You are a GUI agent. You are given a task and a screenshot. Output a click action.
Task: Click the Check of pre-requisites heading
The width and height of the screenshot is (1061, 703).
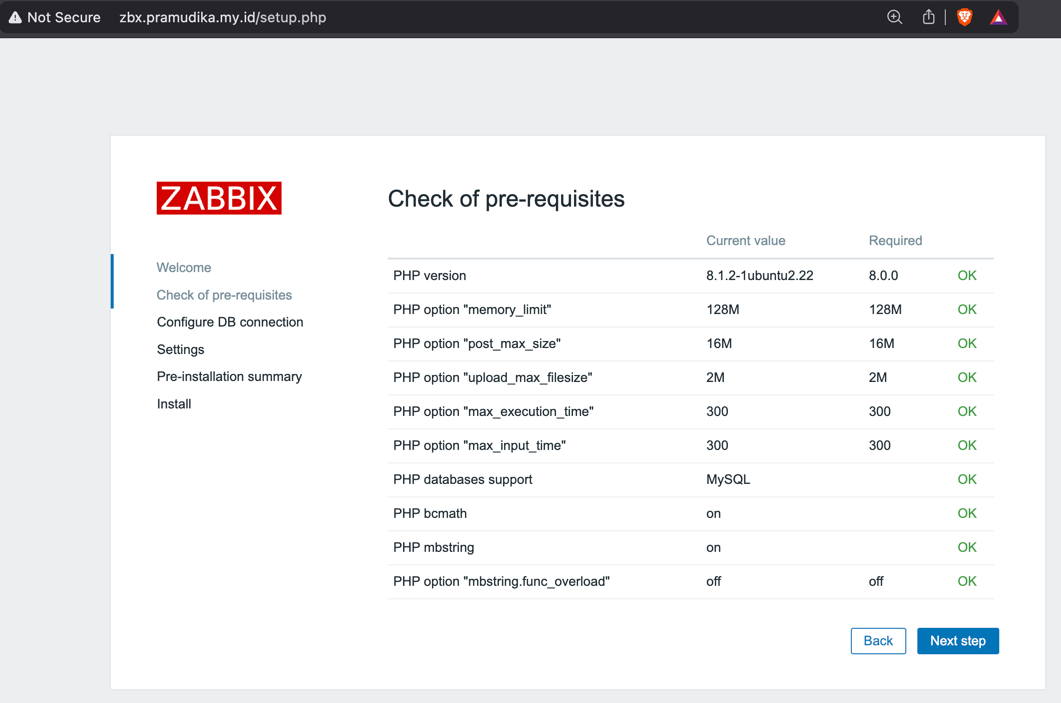[x=506, y=199]
